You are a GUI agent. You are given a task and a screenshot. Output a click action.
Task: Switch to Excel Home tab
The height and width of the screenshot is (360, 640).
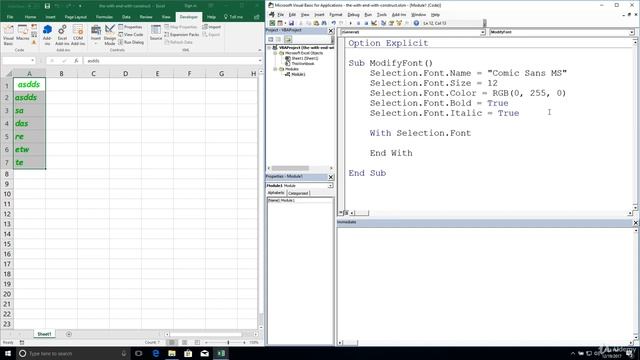(30, 17)
